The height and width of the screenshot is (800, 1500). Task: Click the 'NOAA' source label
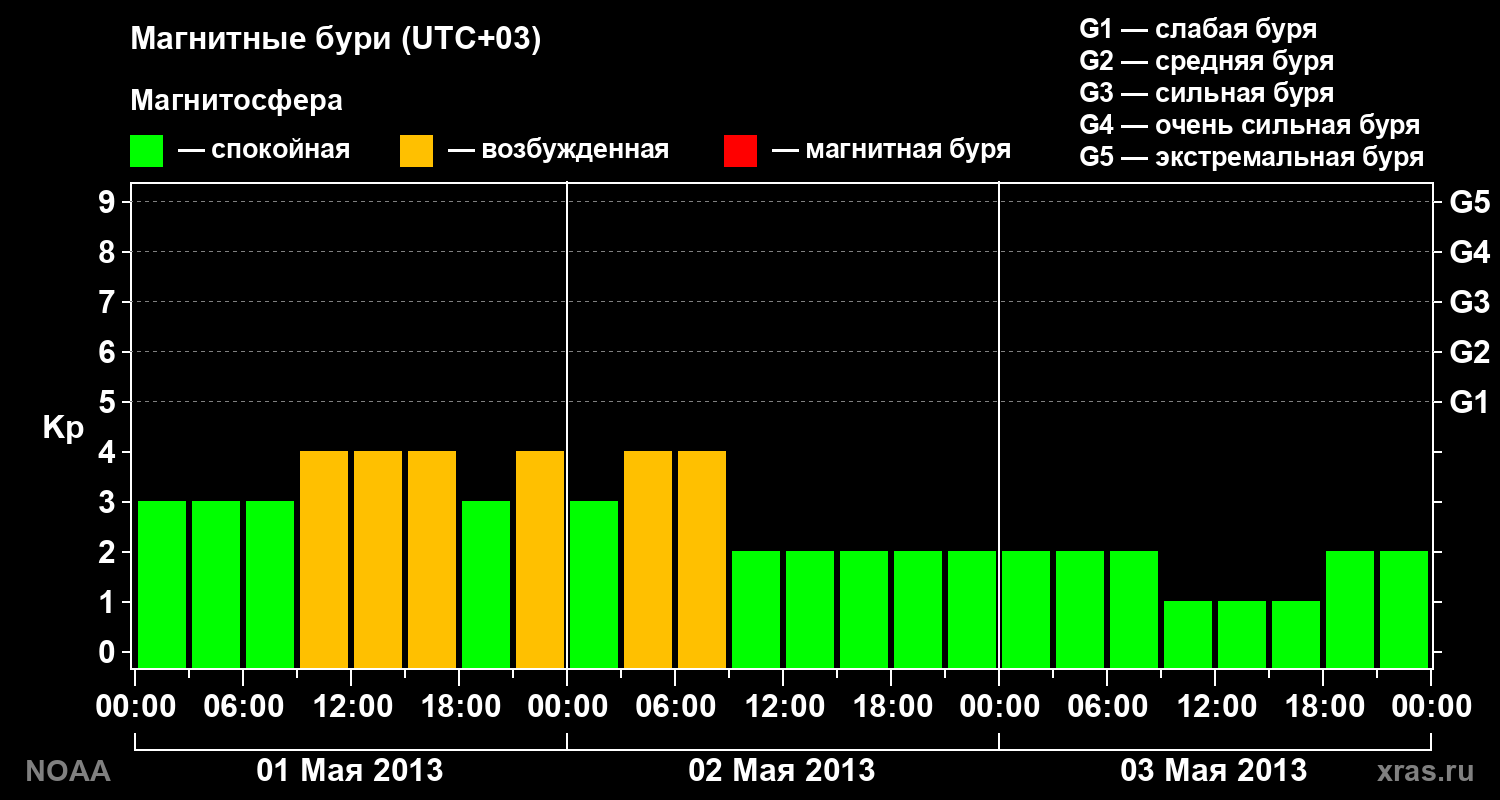[67, 771]
